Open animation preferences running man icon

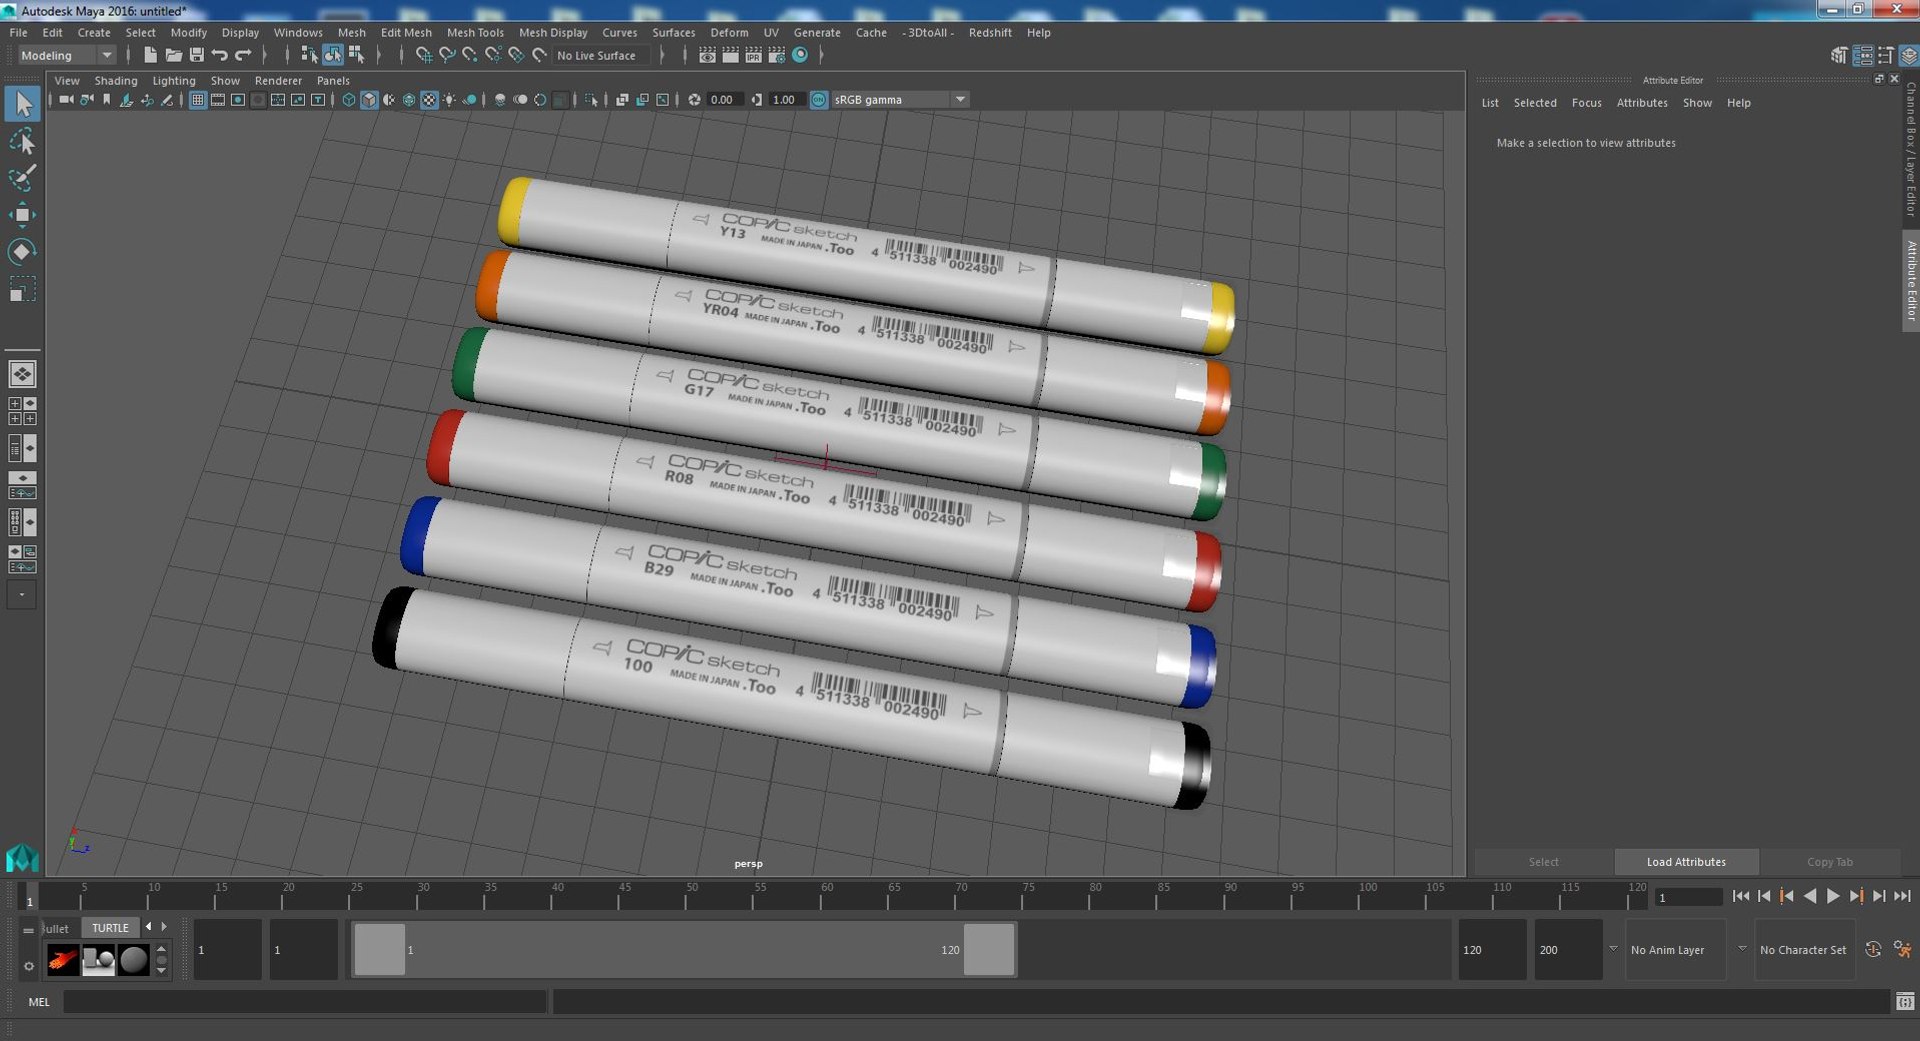coord(1902,950)
